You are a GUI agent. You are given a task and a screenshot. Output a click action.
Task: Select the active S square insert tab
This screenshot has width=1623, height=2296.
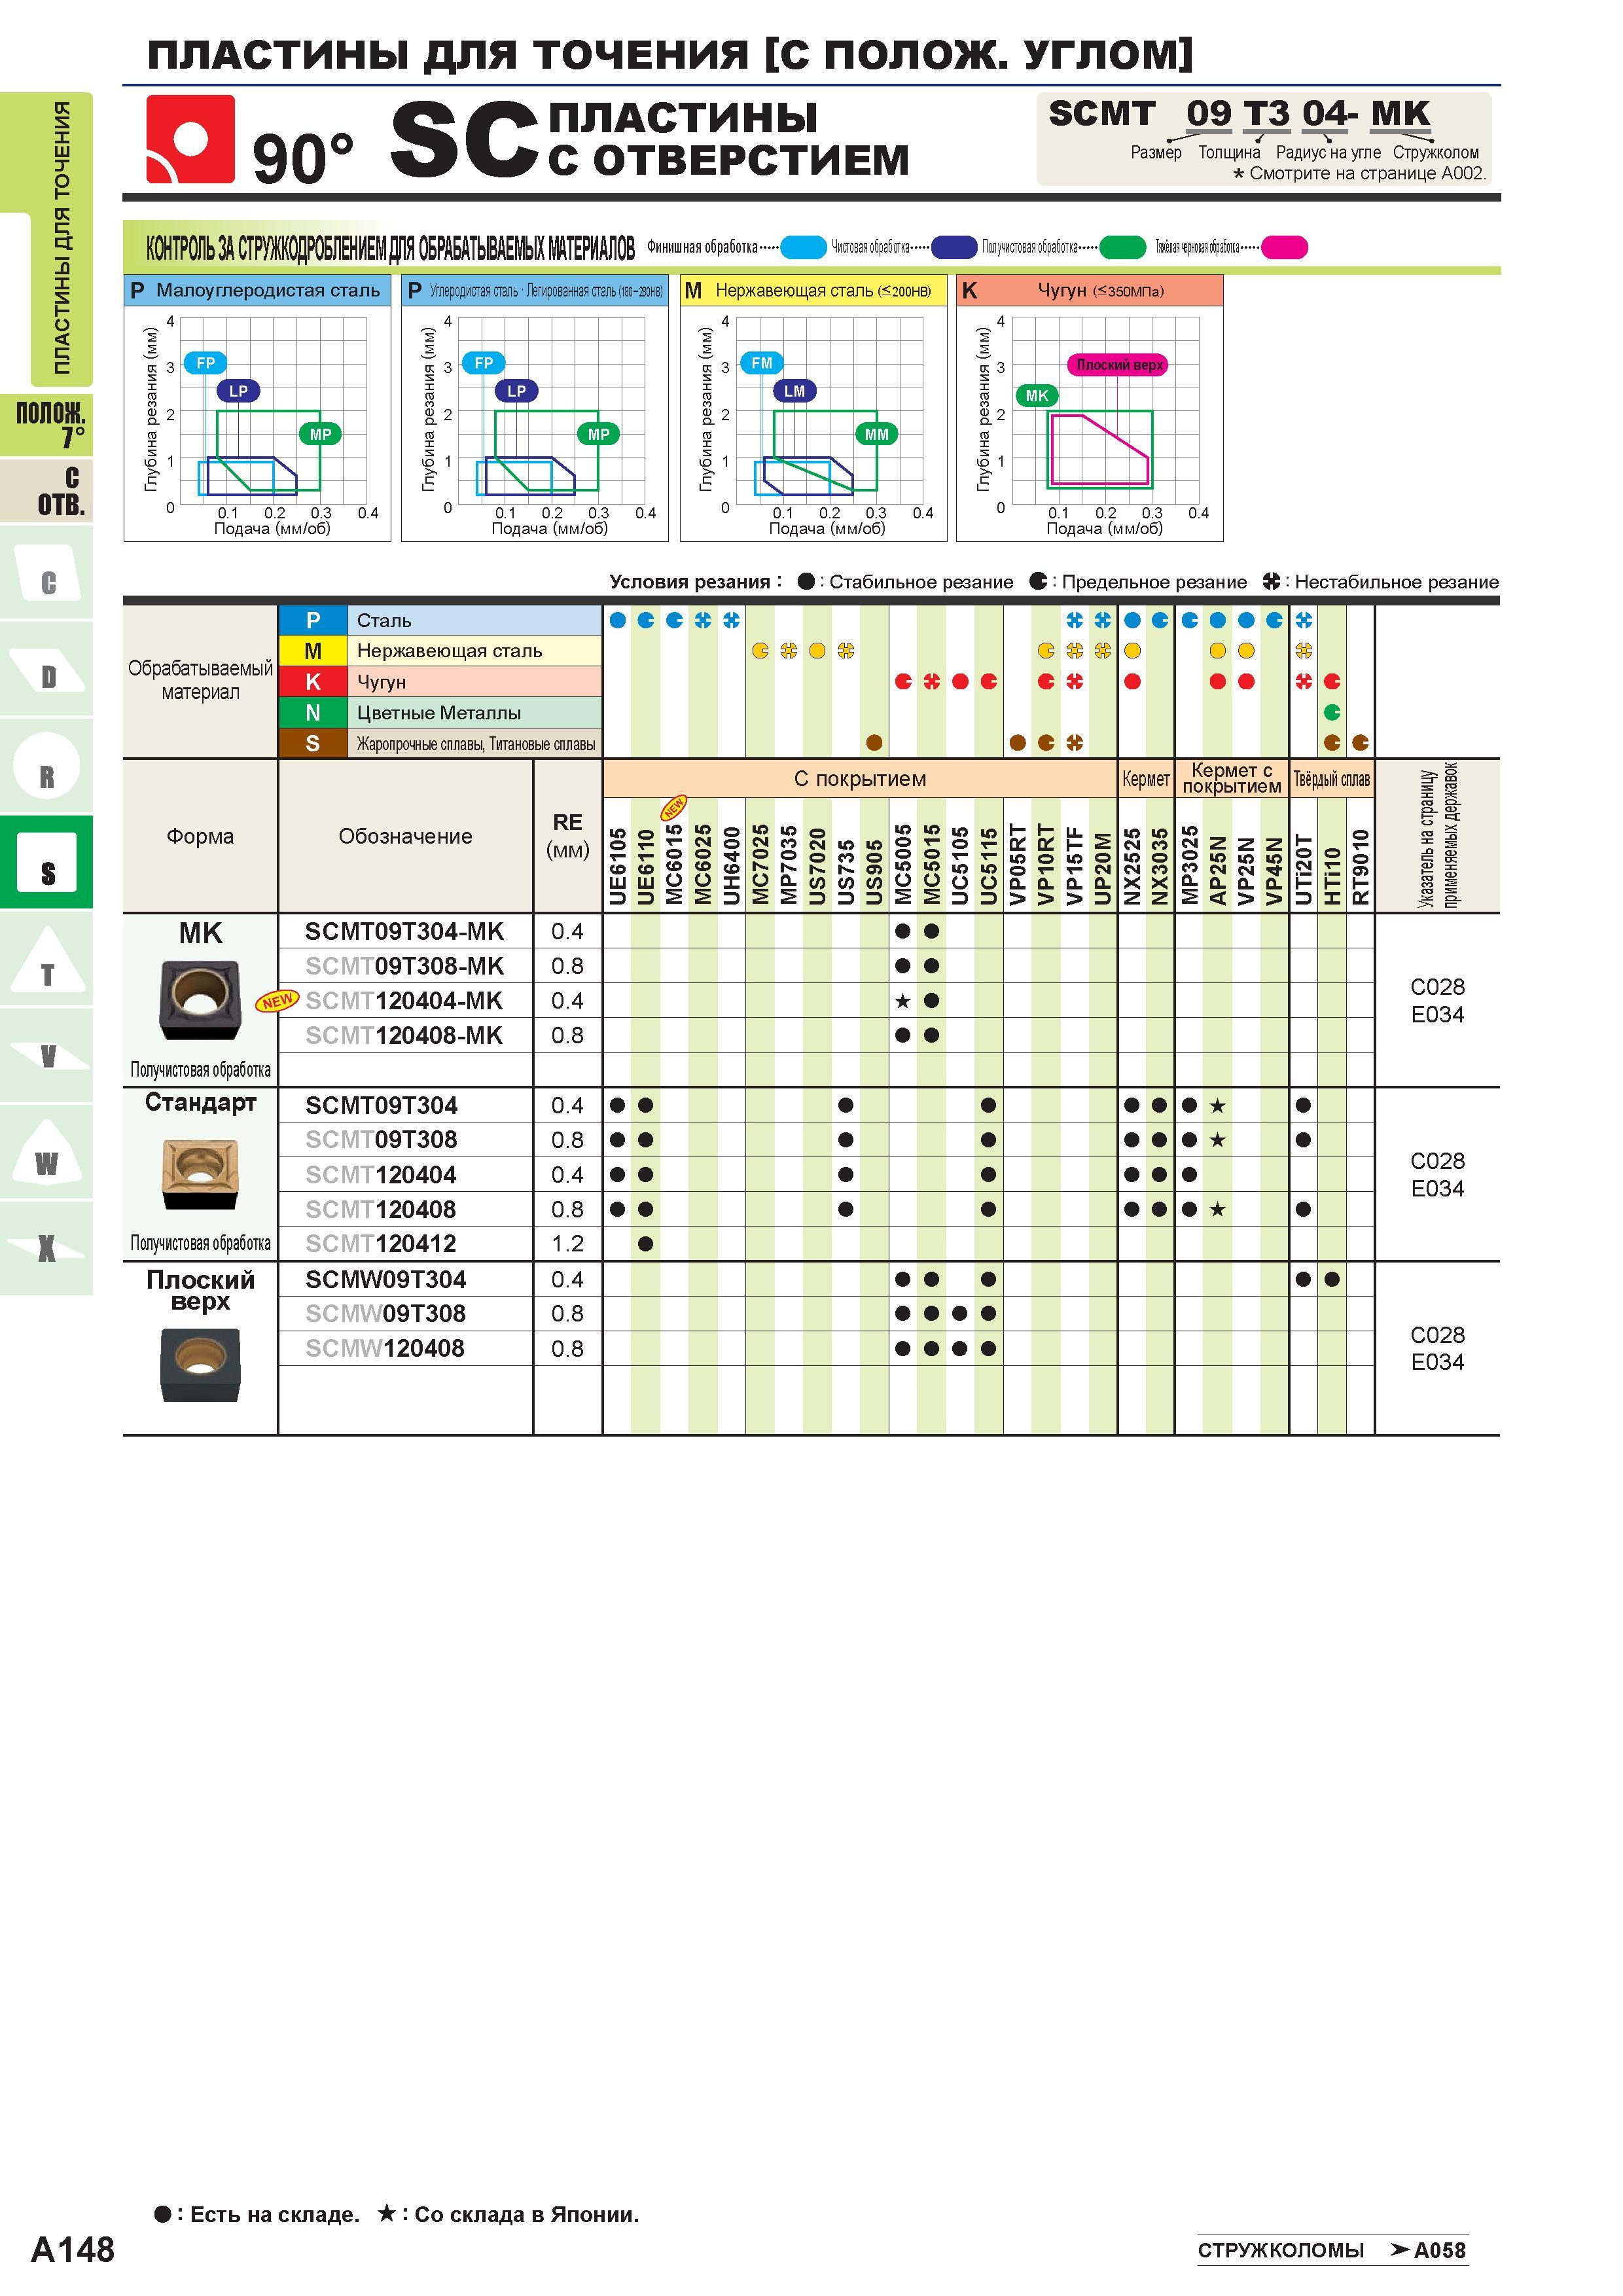coord(46,862)
